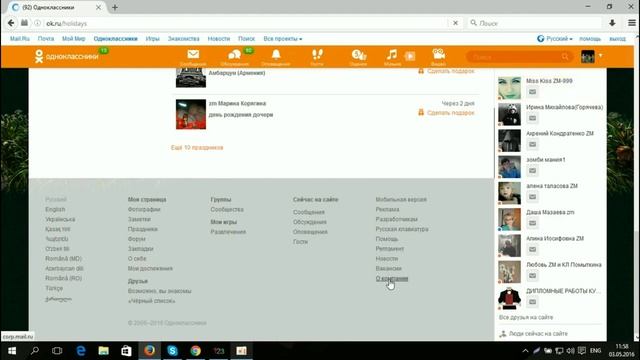
Task: Open Mail.Ru link in the top bar
Action: pyautogui.click(x=20, y=39)
